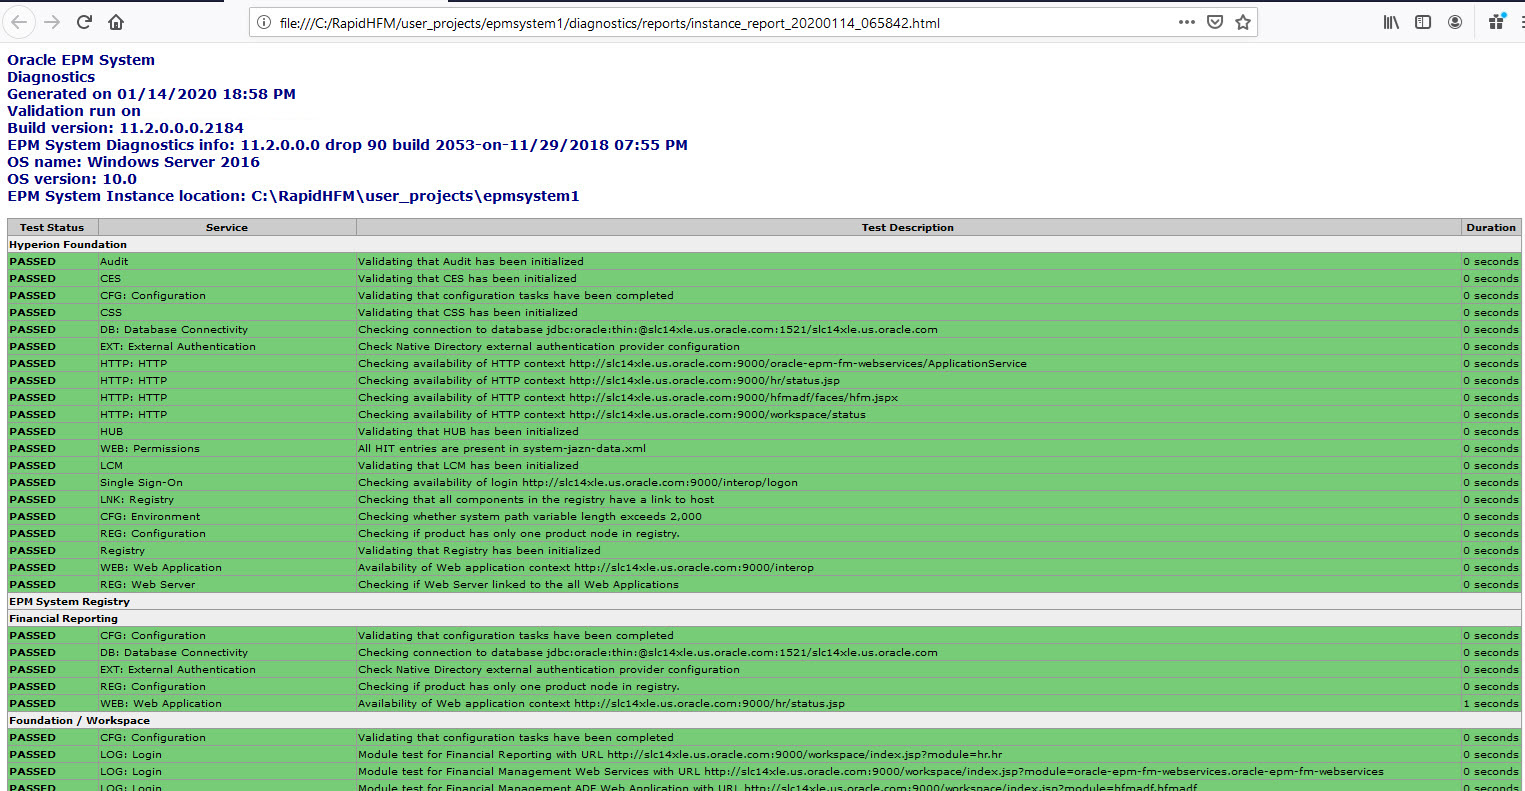Bookmark this page with the star icon
1525x791 pixels.
1243,22
